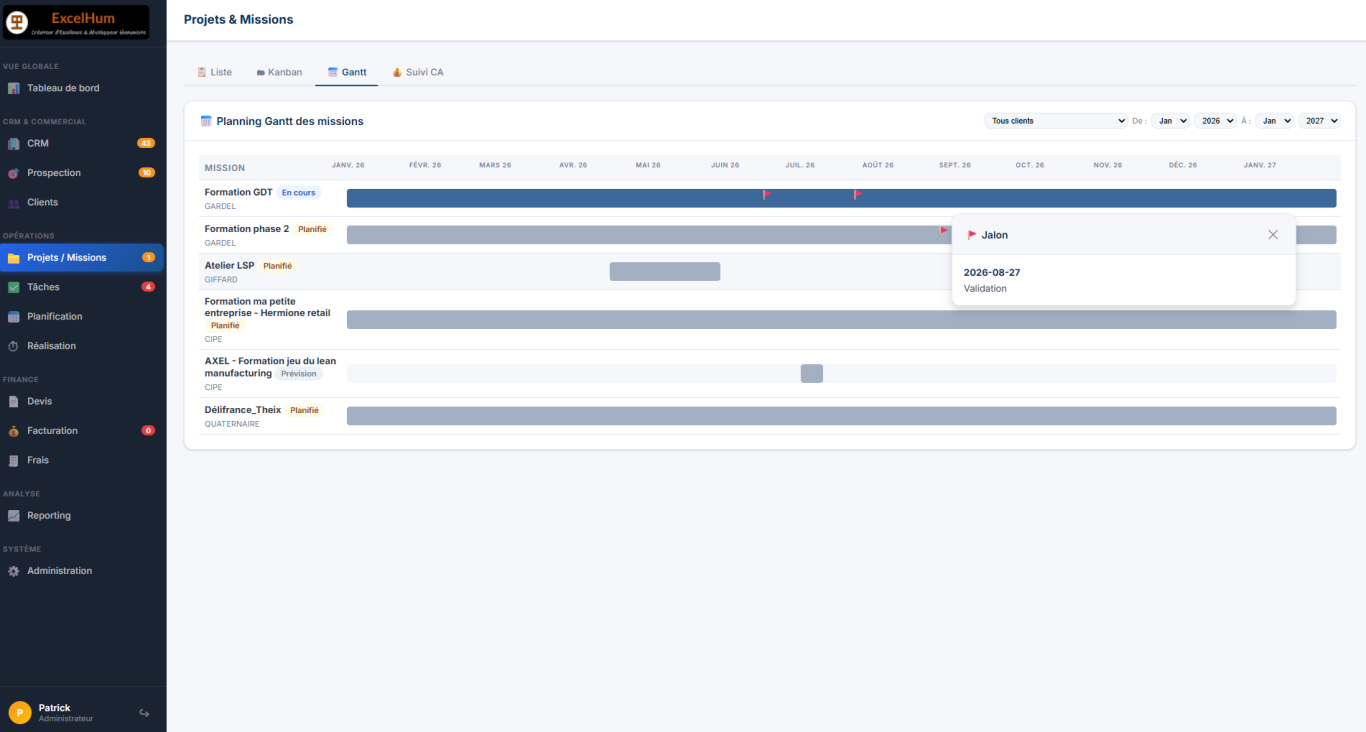Select the Gantt tab
This screenshot has width=1366, height=732.
pos(347,72)
